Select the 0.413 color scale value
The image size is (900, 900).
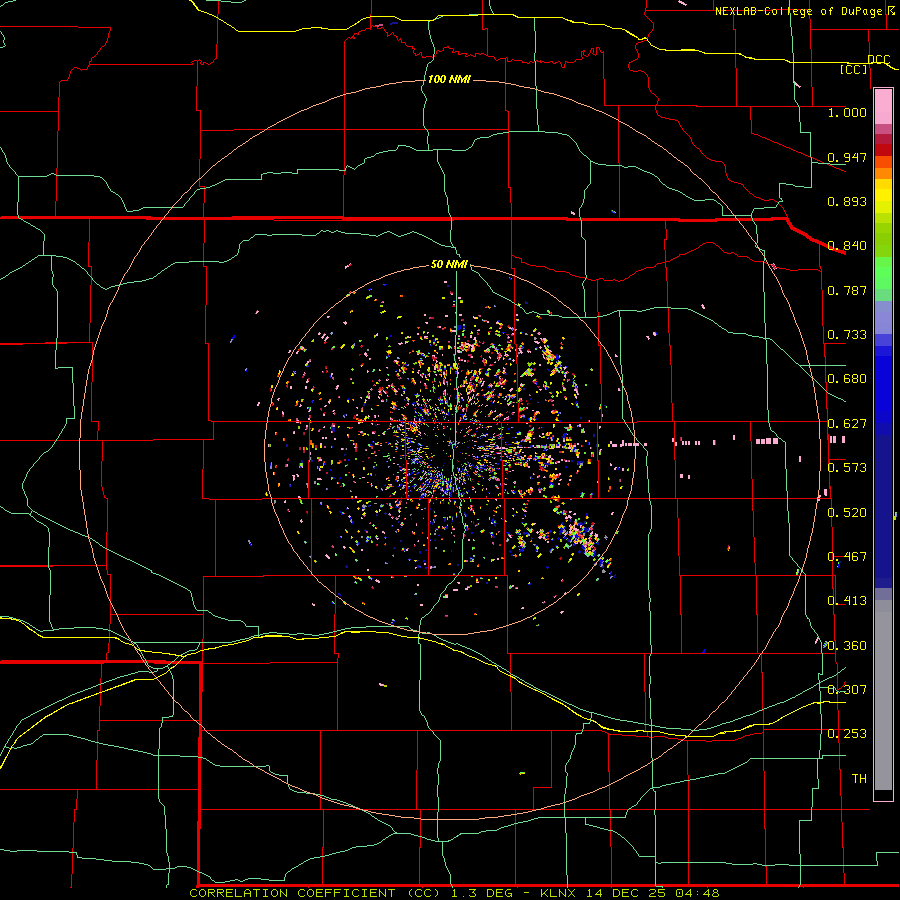tap(847, 601)
